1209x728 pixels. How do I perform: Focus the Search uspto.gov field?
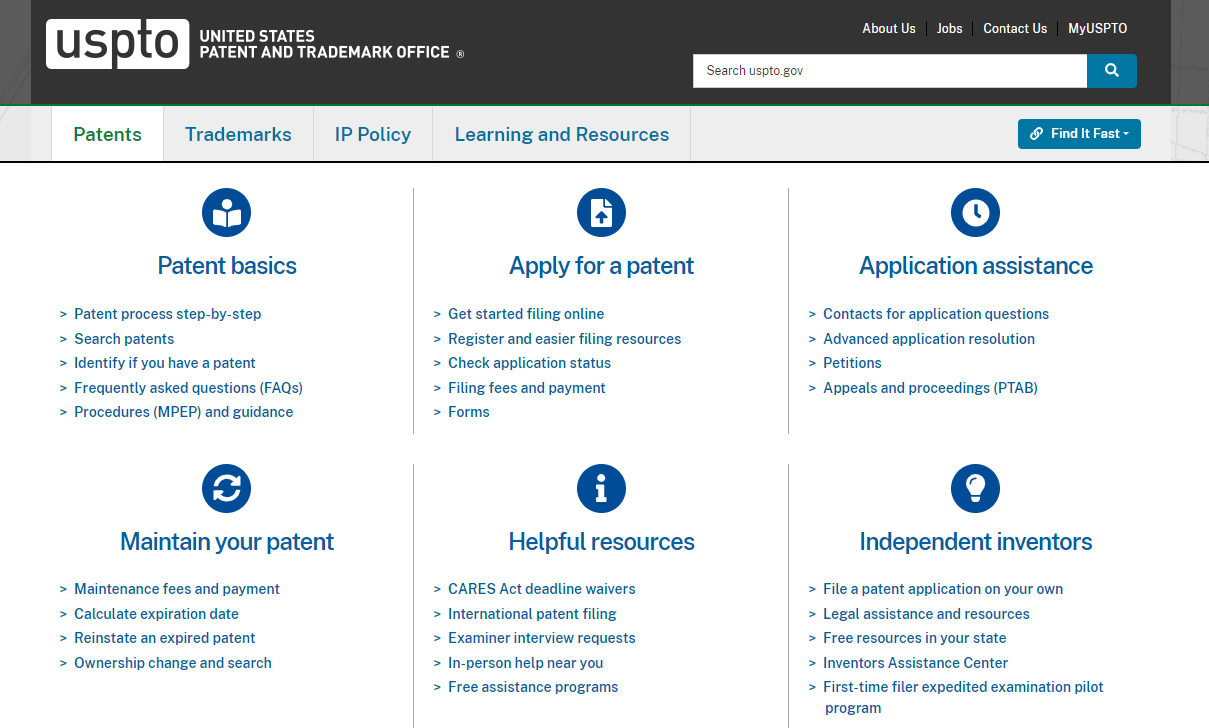click(x=890, y=71)
